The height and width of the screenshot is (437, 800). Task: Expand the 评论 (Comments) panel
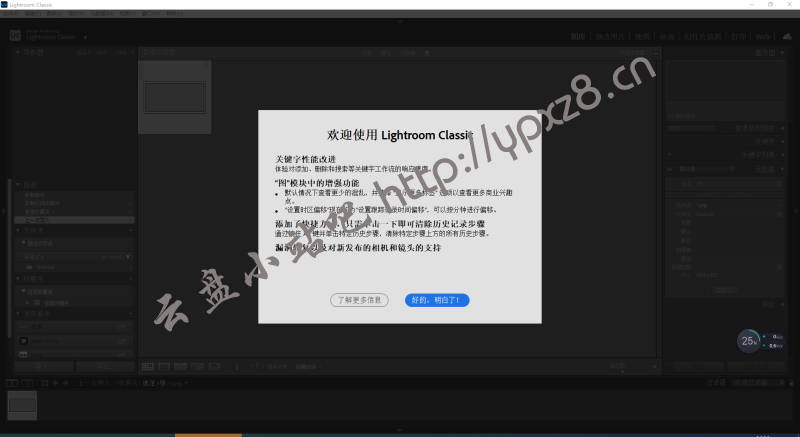tap(782, 304)
